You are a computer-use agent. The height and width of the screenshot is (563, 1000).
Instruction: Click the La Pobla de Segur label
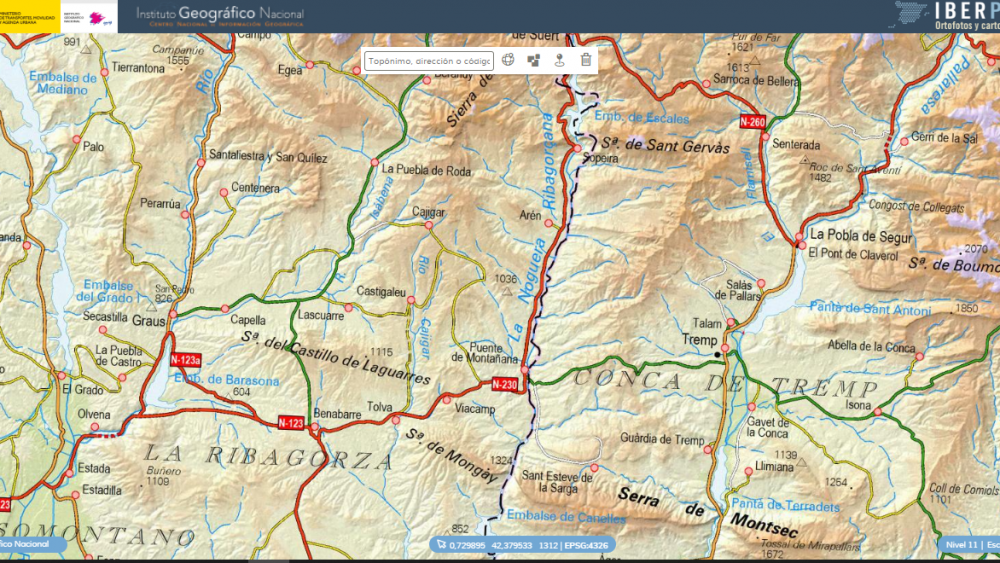click(x=861, y=236)
